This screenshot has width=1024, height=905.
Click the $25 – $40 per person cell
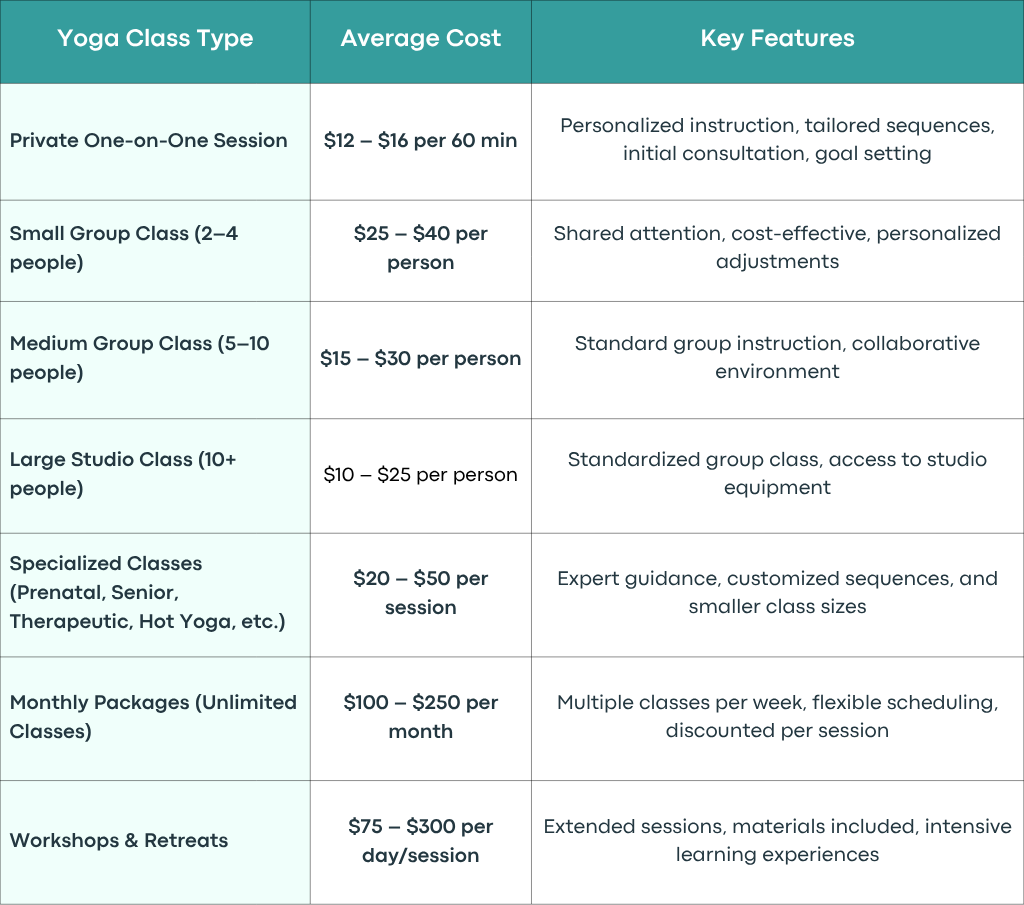coord(421,247)
